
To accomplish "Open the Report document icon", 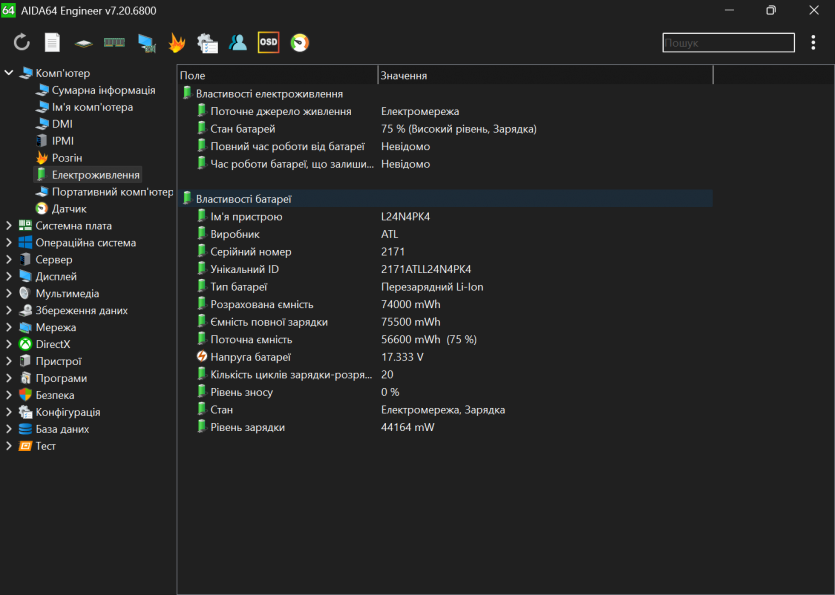I will click(52, 42).
